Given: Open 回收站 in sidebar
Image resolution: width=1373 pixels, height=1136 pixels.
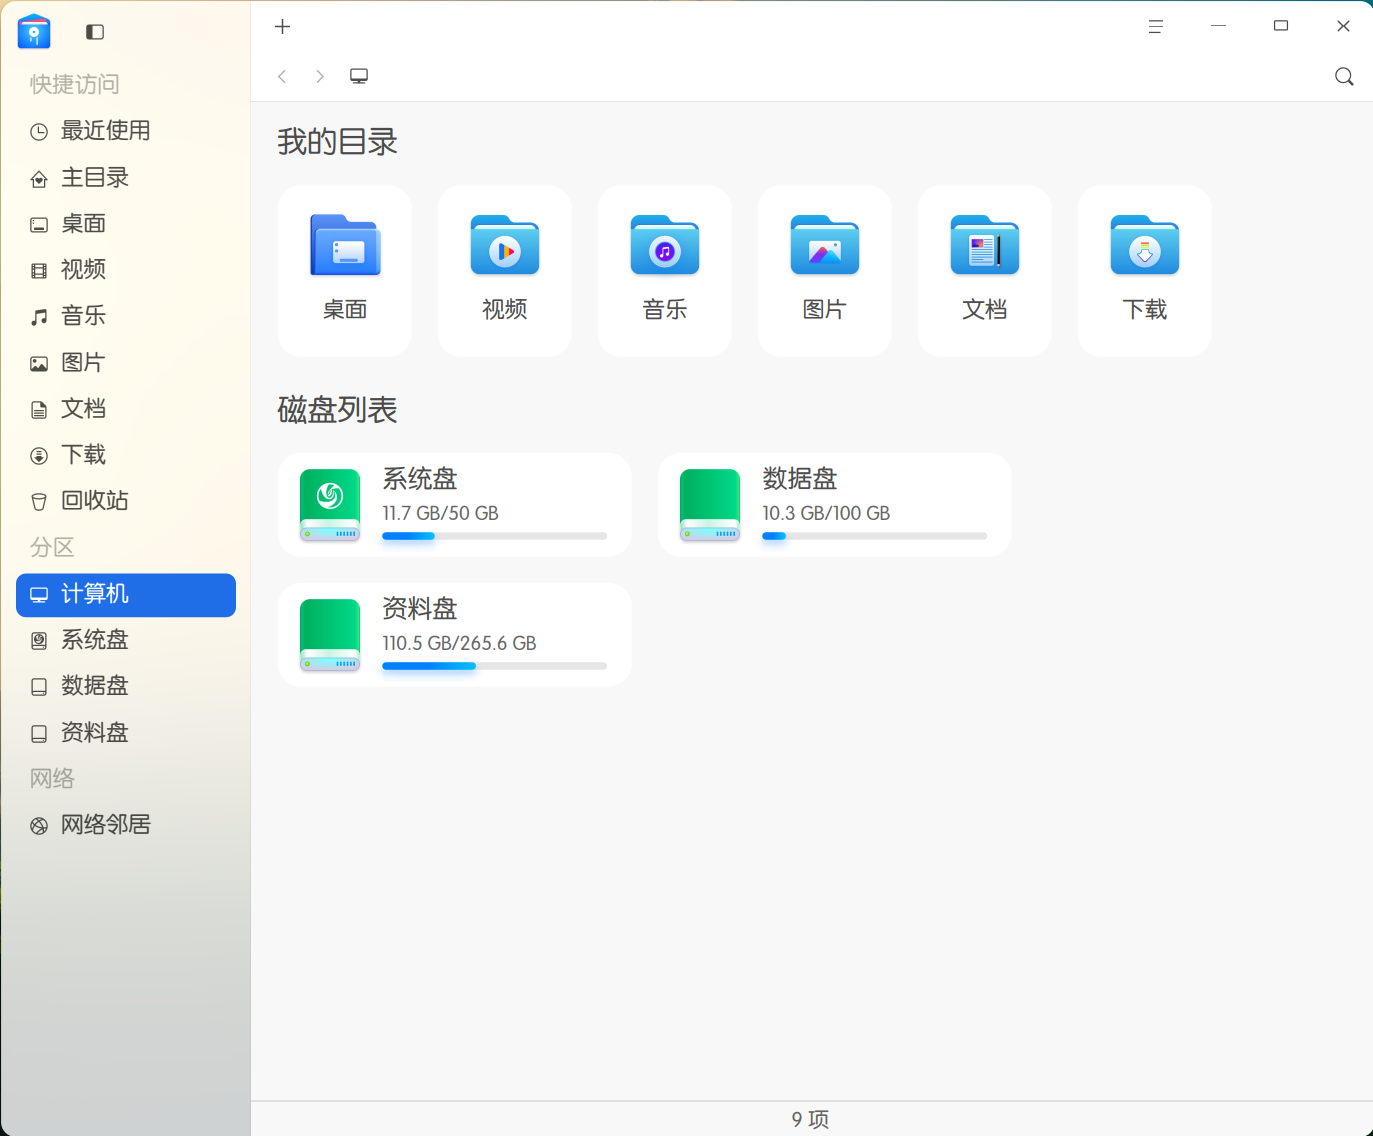Looking at the screenshot, I should 126,501.
